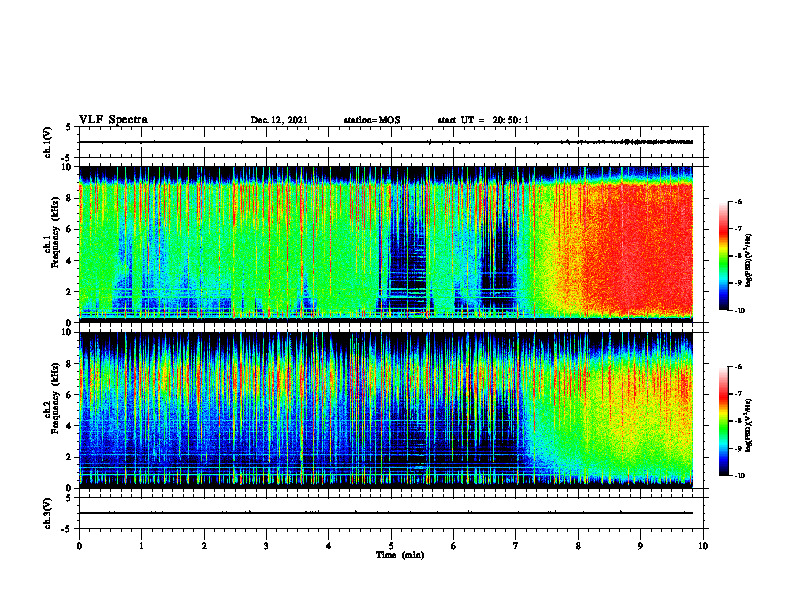Click the "-6" tick on ch.1 colorbar
The image size is (792, 612).
[738, 201]
